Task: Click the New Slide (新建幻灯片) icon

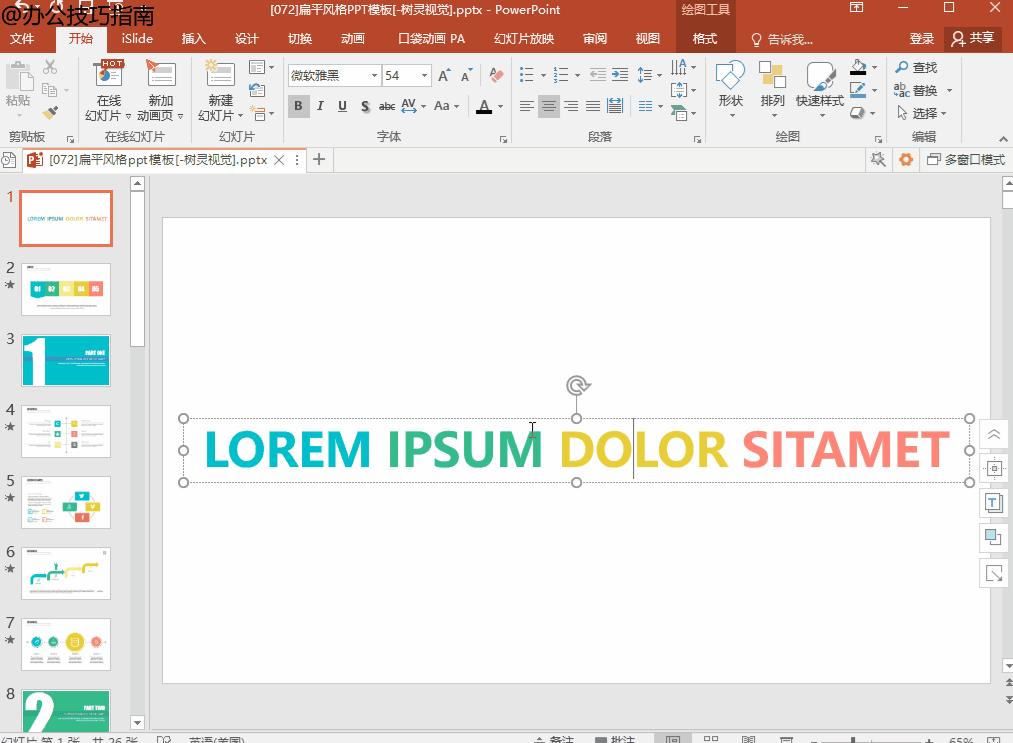Action: [x=220, y=76]
